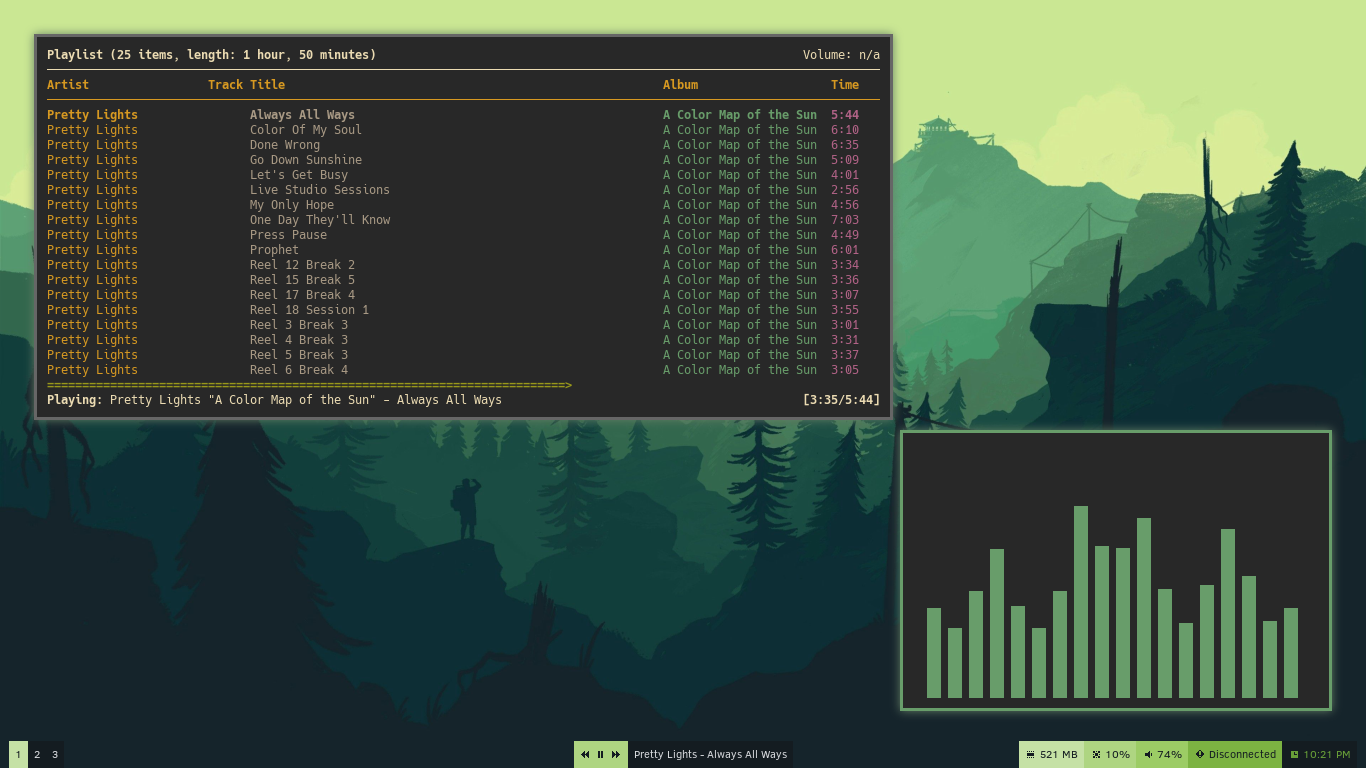Click the Track Title column header

point(246,85)
